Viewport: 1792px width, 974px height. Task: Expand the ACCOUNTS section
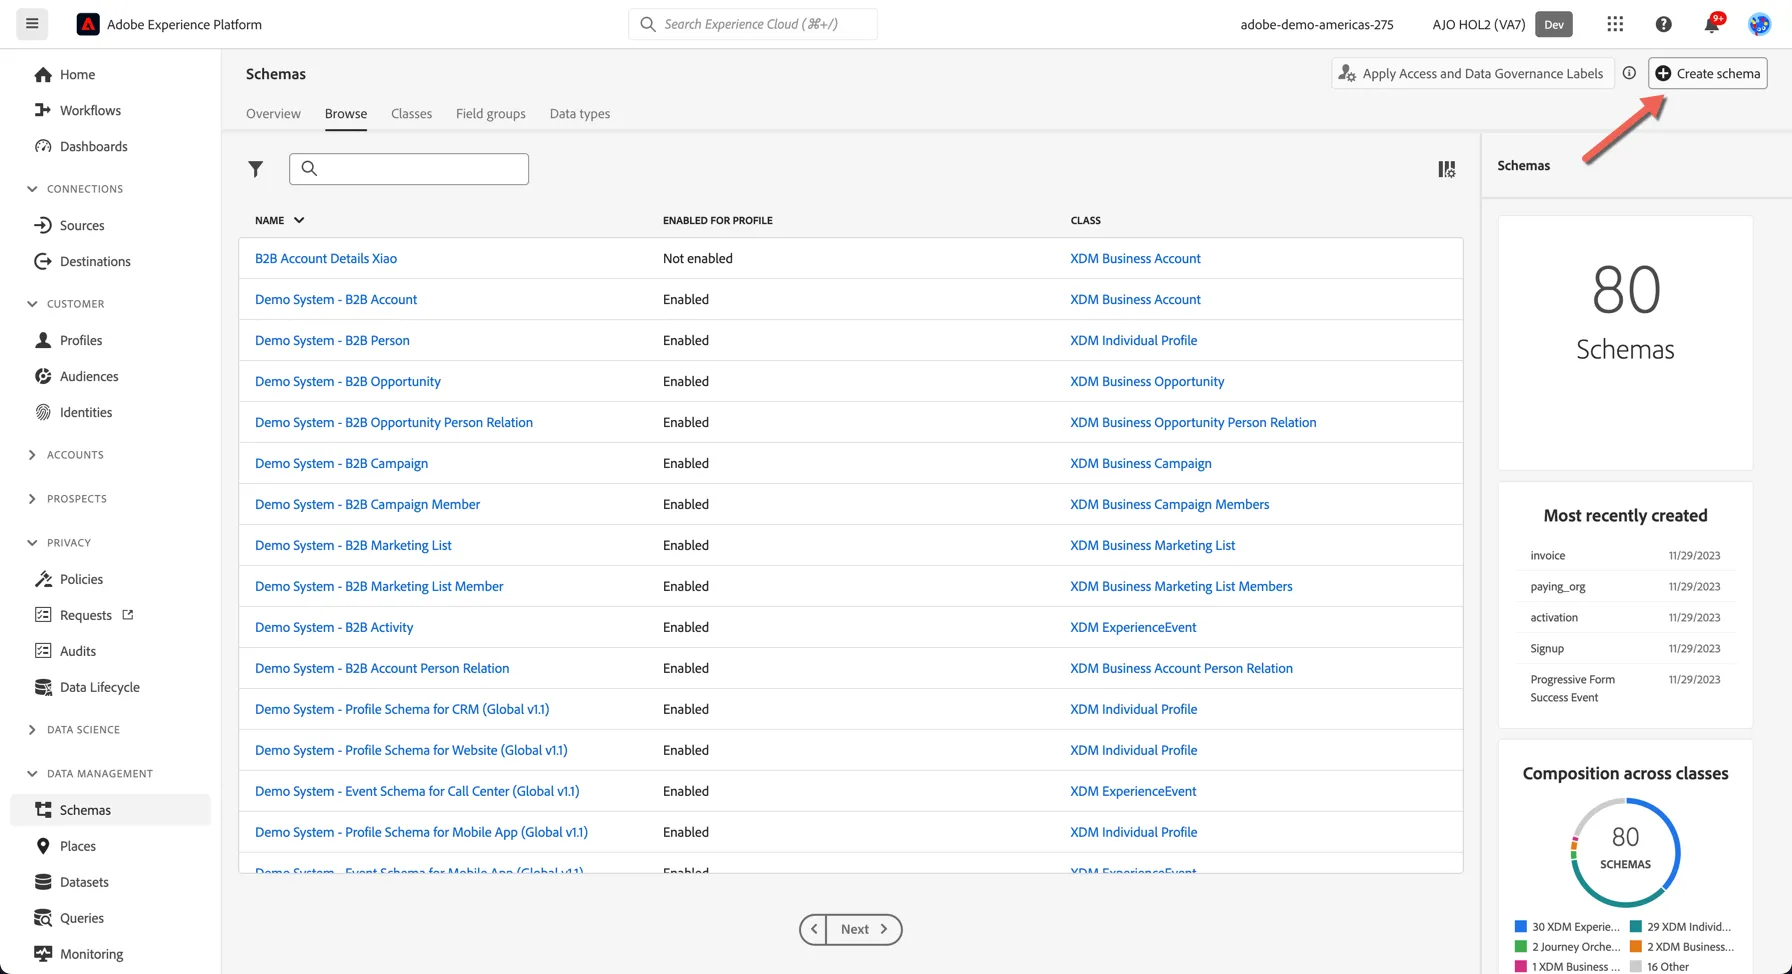(32, 455)
